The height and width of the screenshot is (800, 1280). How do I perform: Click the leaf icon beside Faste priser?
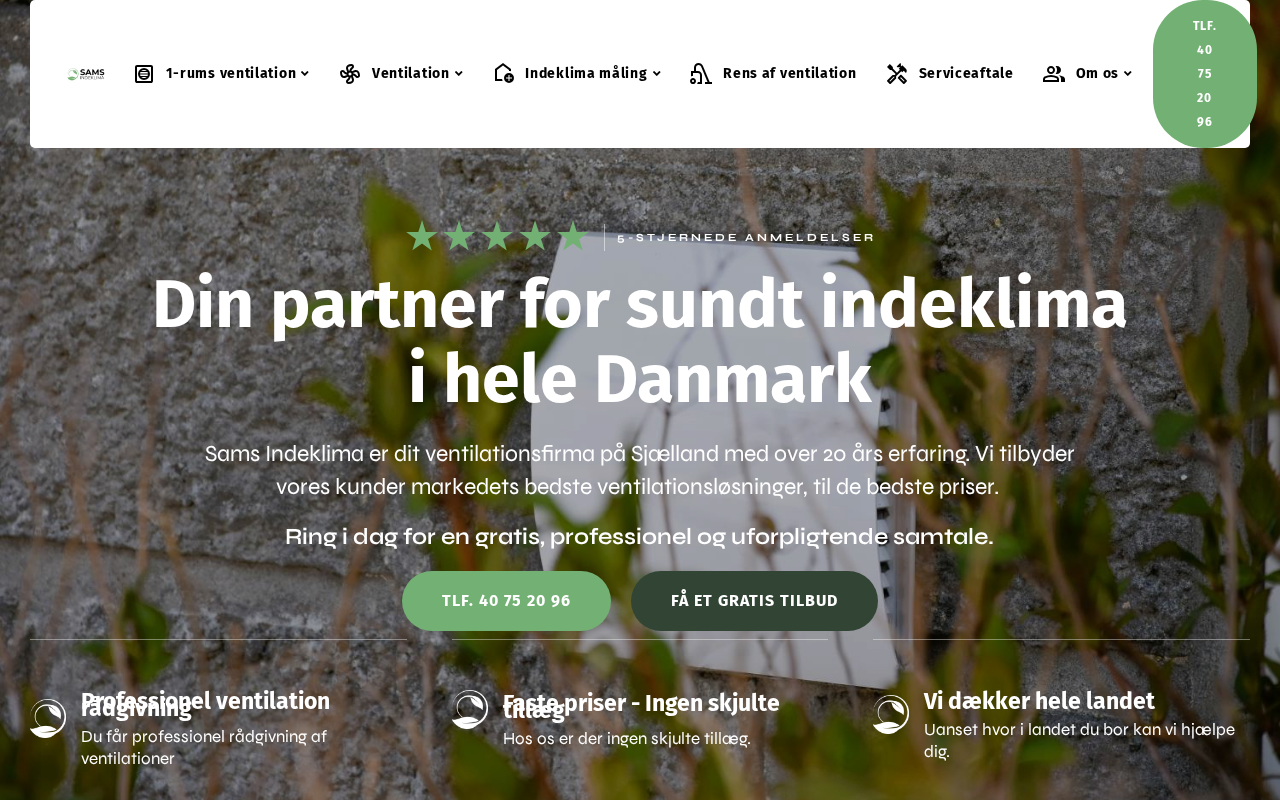point(469,709)
